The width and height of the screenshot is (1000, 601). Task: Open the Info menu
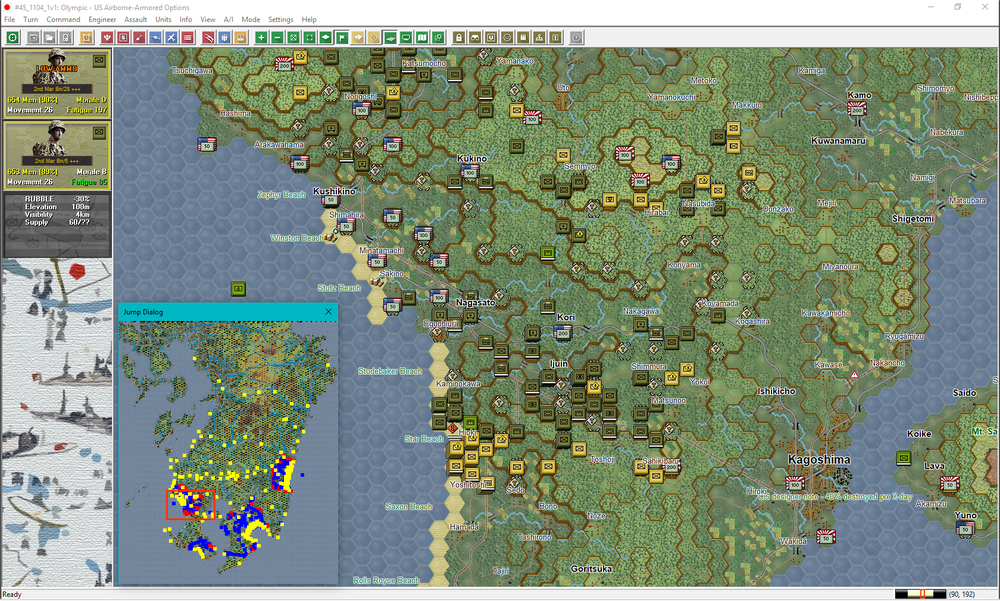point(186,20)
